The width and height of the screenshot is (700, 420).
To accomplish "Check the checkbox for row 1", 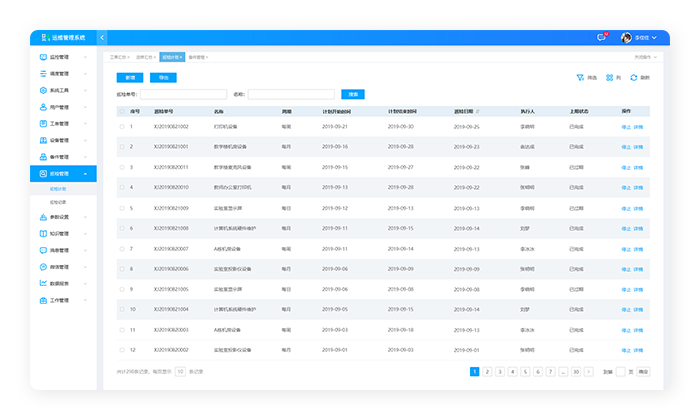I will pyautogui.click(x=122, y=127).
